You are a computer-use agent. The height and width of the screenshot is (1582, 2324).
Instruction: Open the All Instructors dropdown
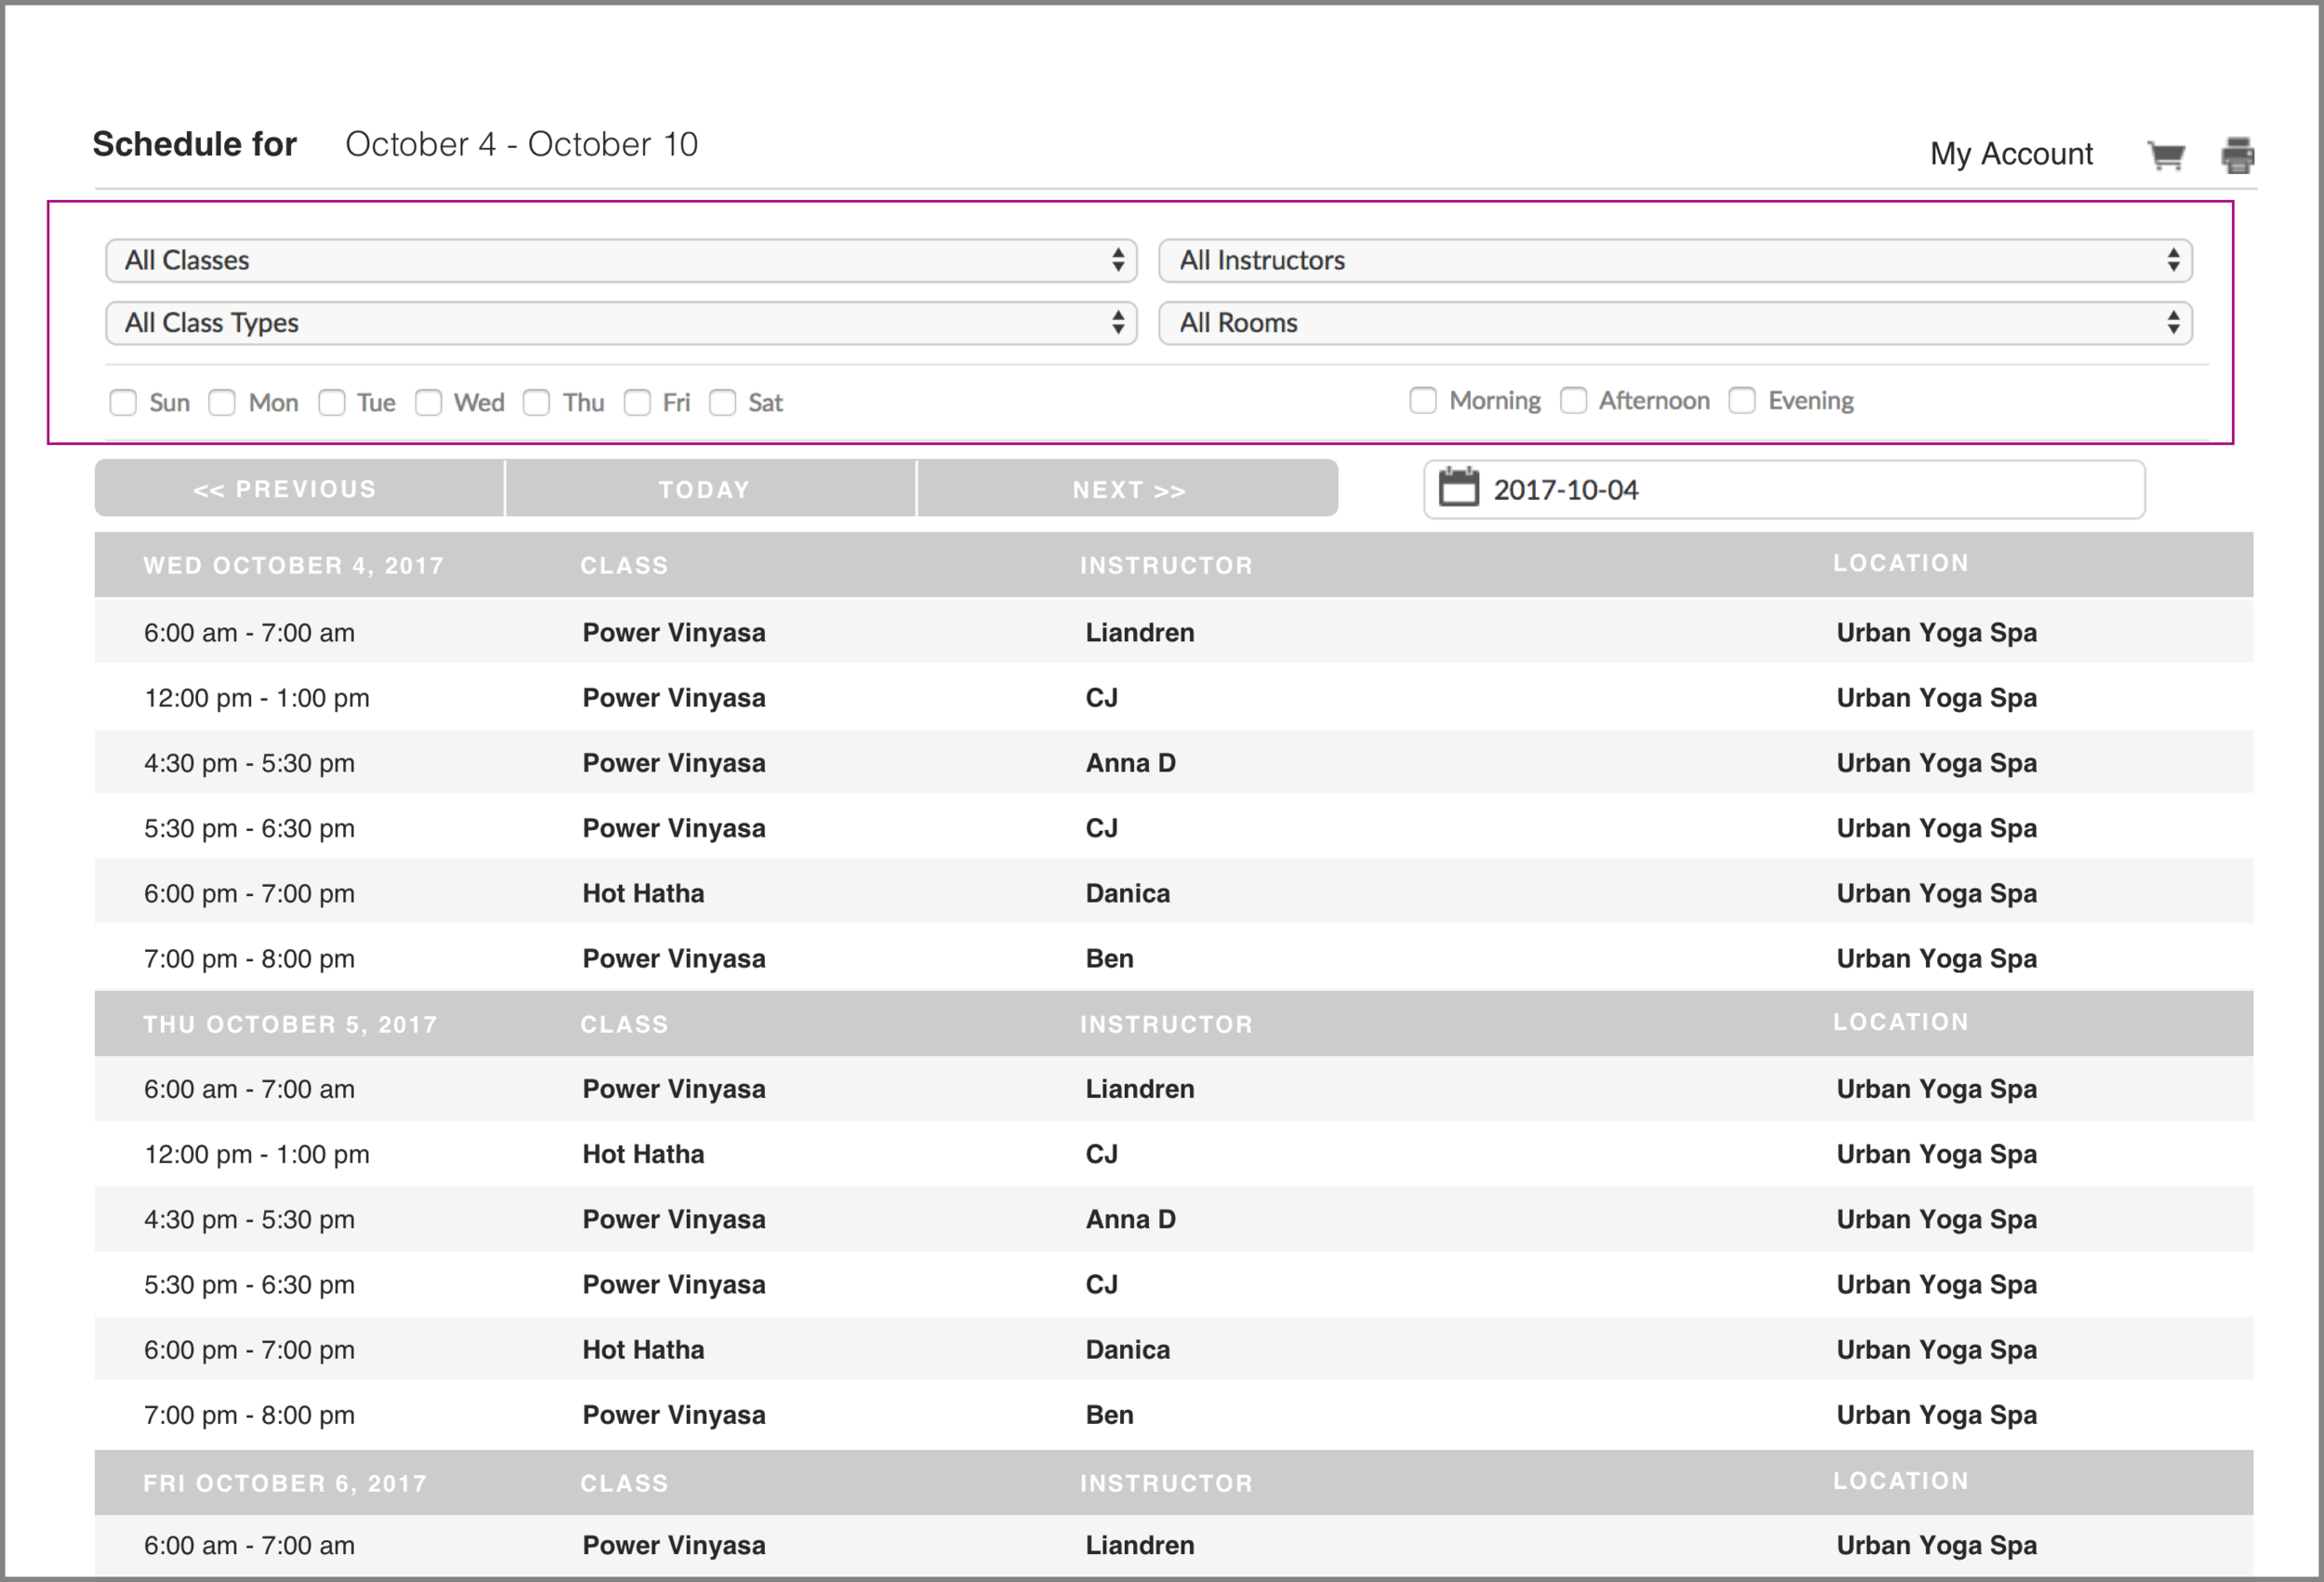[1676, 261]
